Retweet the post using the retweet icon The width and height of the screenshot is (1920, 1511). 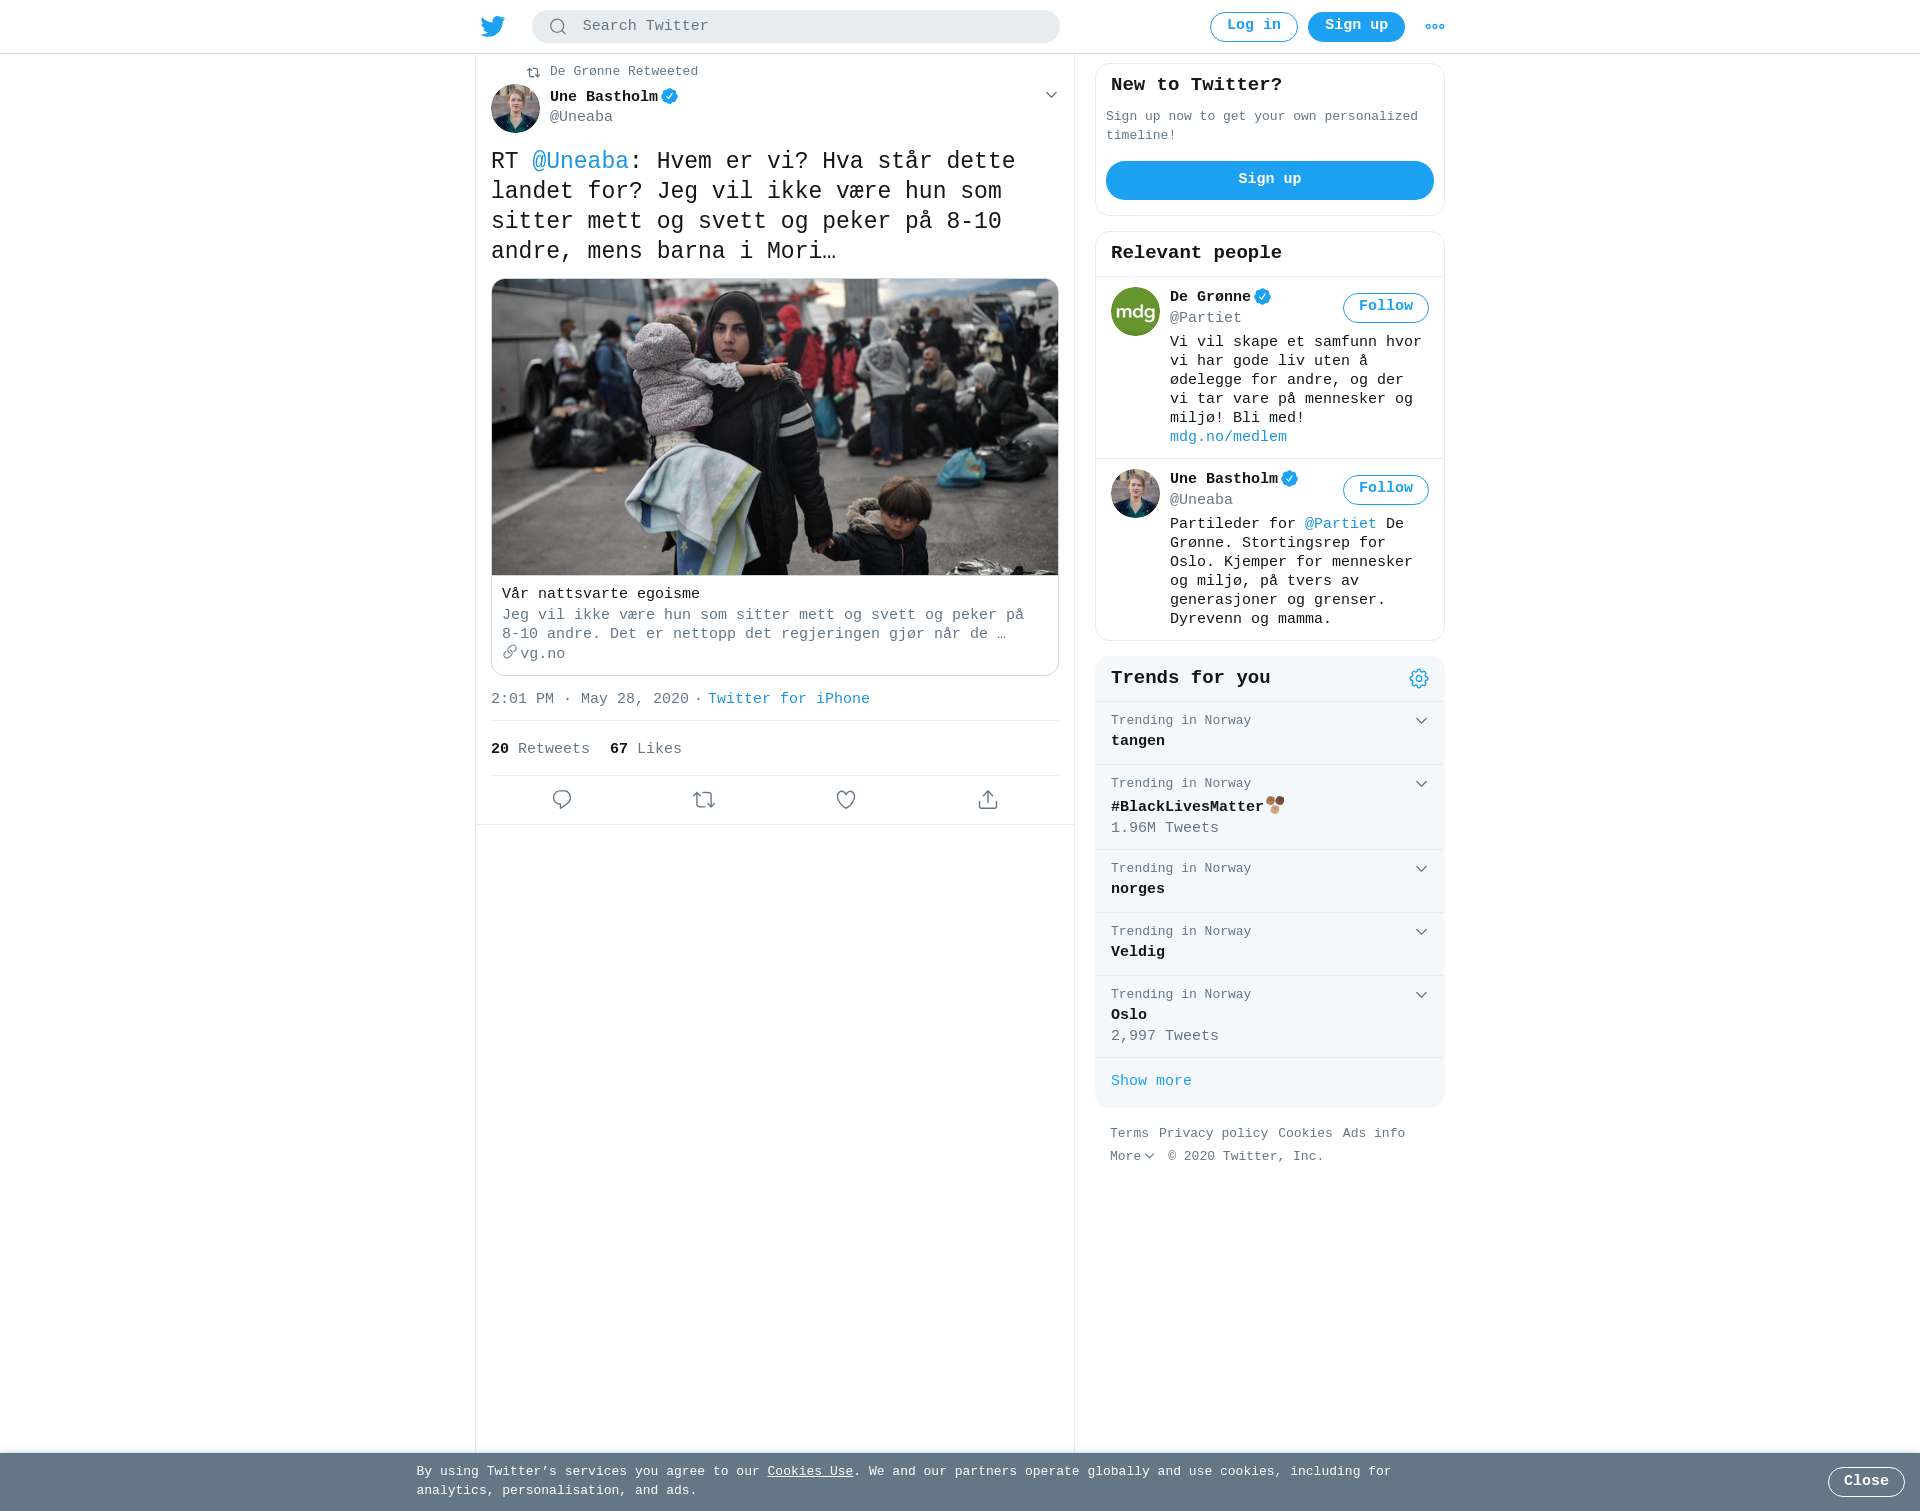pos(704,799)
